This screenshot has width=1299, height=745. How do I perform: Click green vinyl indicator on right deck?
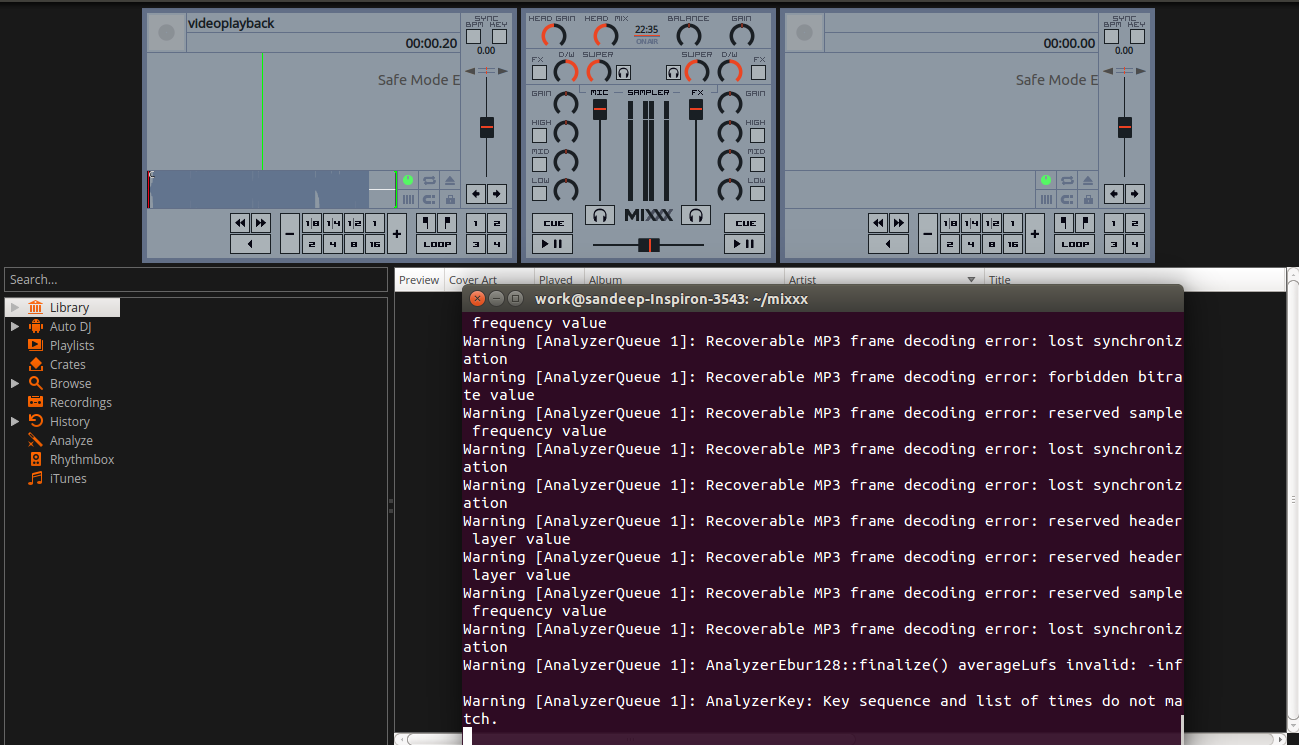1046,180
